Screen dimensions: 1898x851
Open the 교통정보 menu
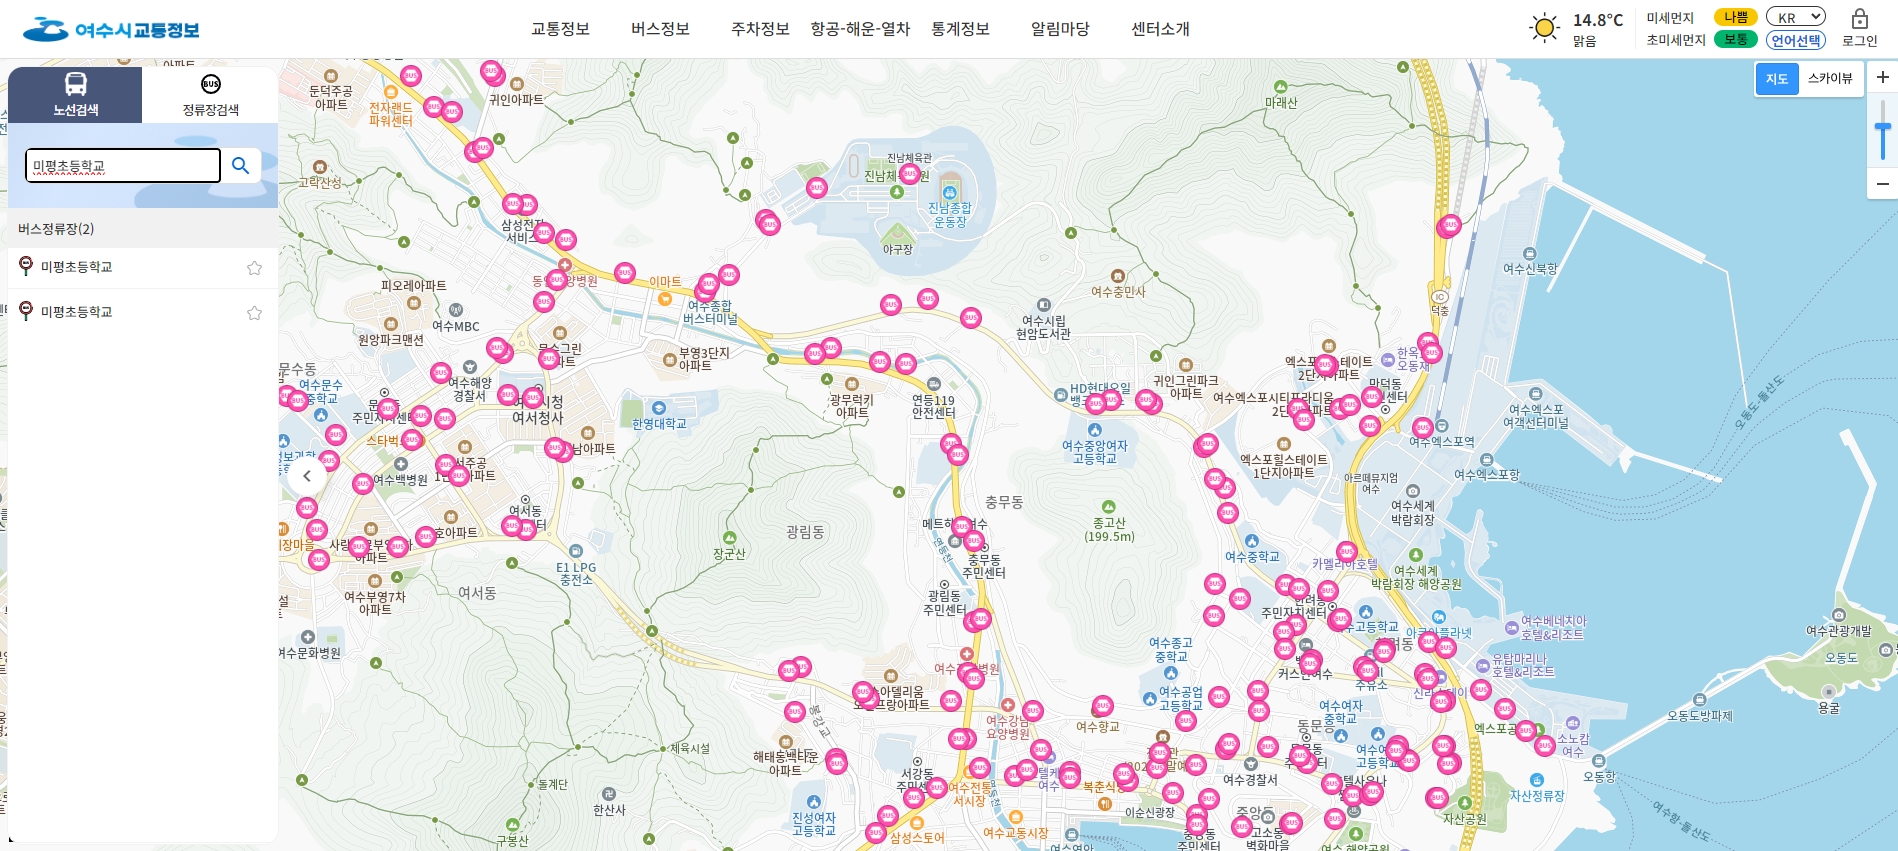pos(560,29)
